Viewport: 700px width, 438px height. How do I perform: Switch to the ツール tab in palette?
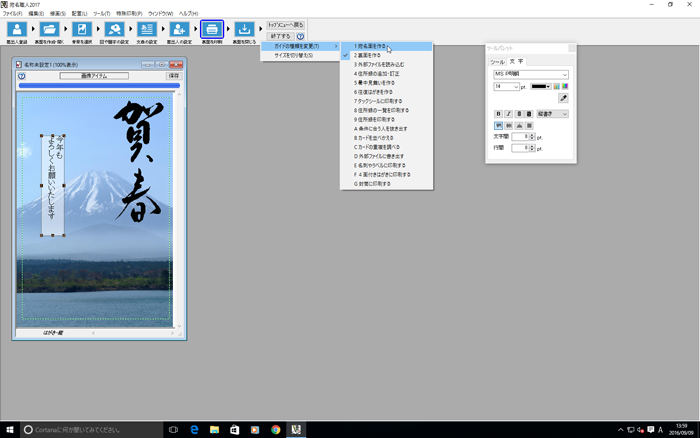497,62
